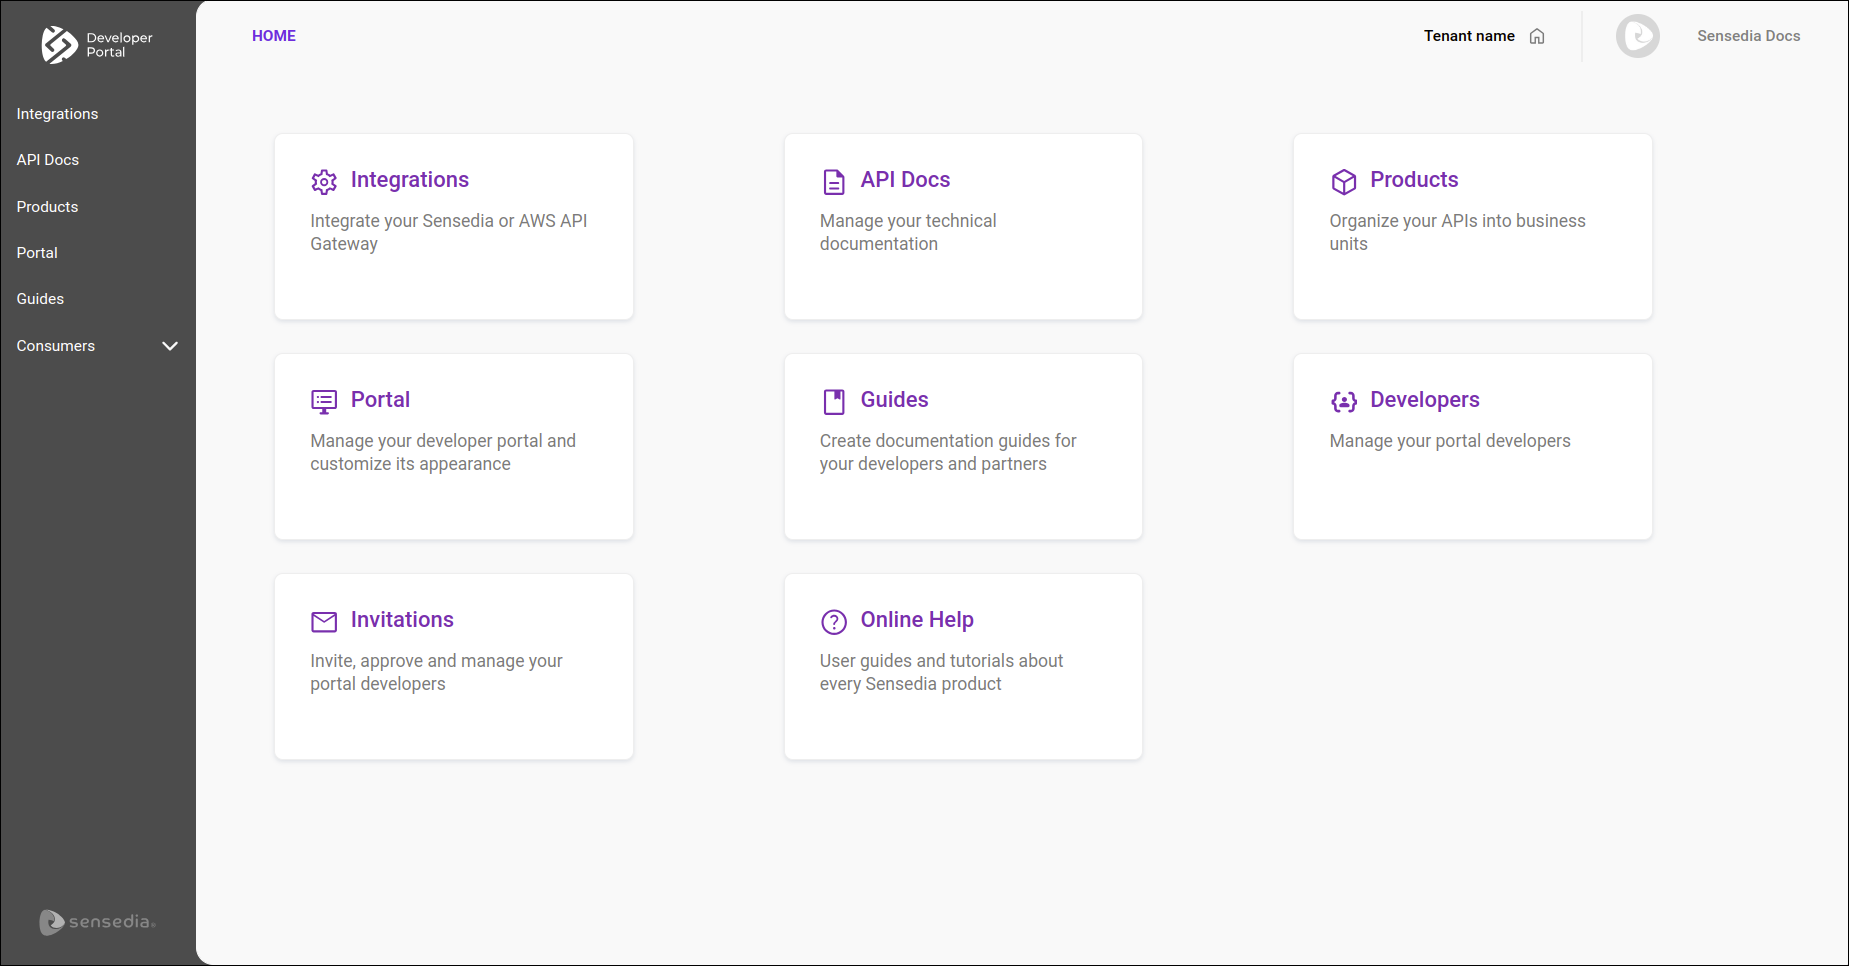The image size is (1849, 966).
Task: Select Products in the left sidebar
Action: (47, 206)
